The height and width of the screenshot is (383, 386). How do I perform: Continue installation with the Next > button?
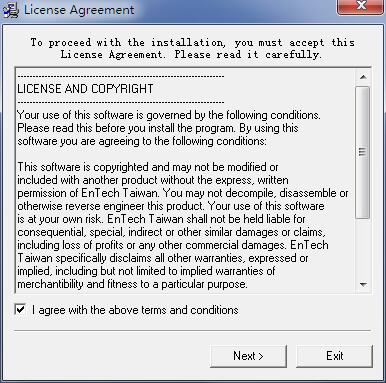(x=248, y=356)
